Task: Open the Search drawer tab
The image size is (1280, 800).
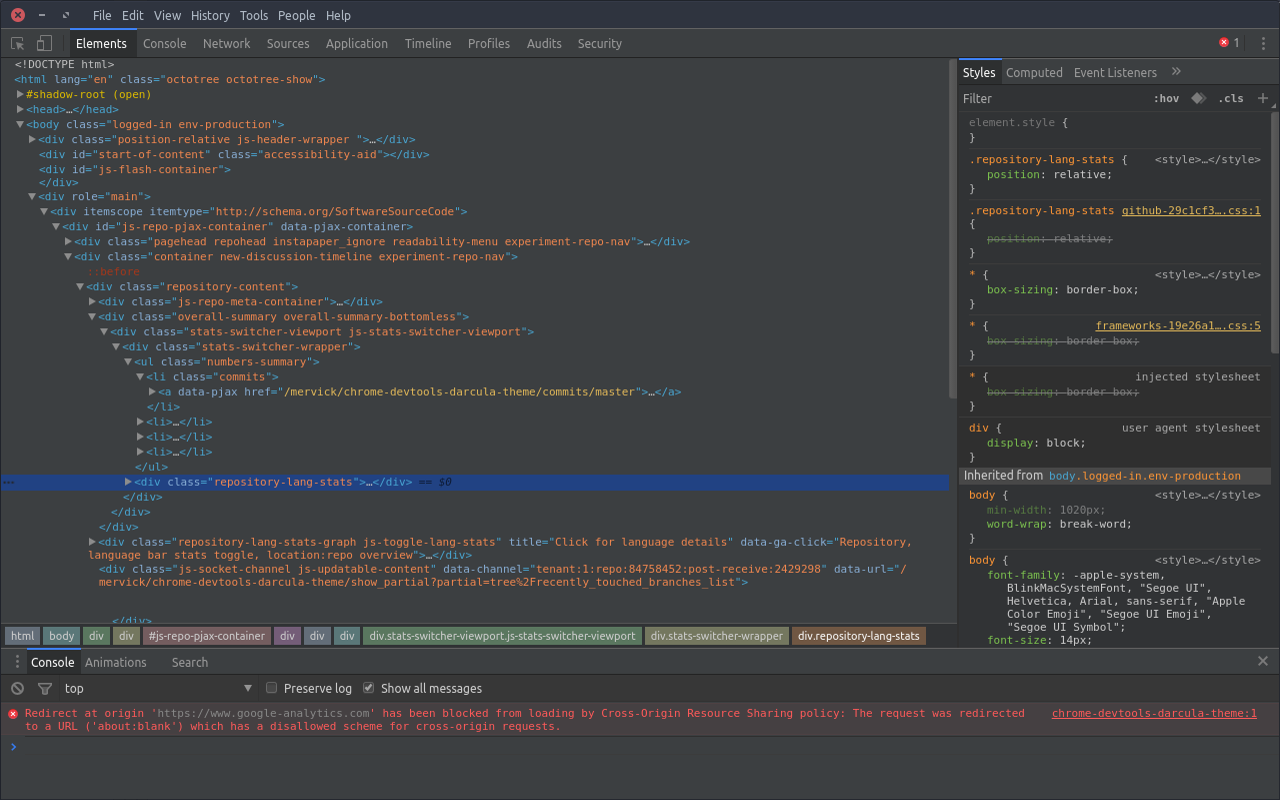Action: (189, 662)
